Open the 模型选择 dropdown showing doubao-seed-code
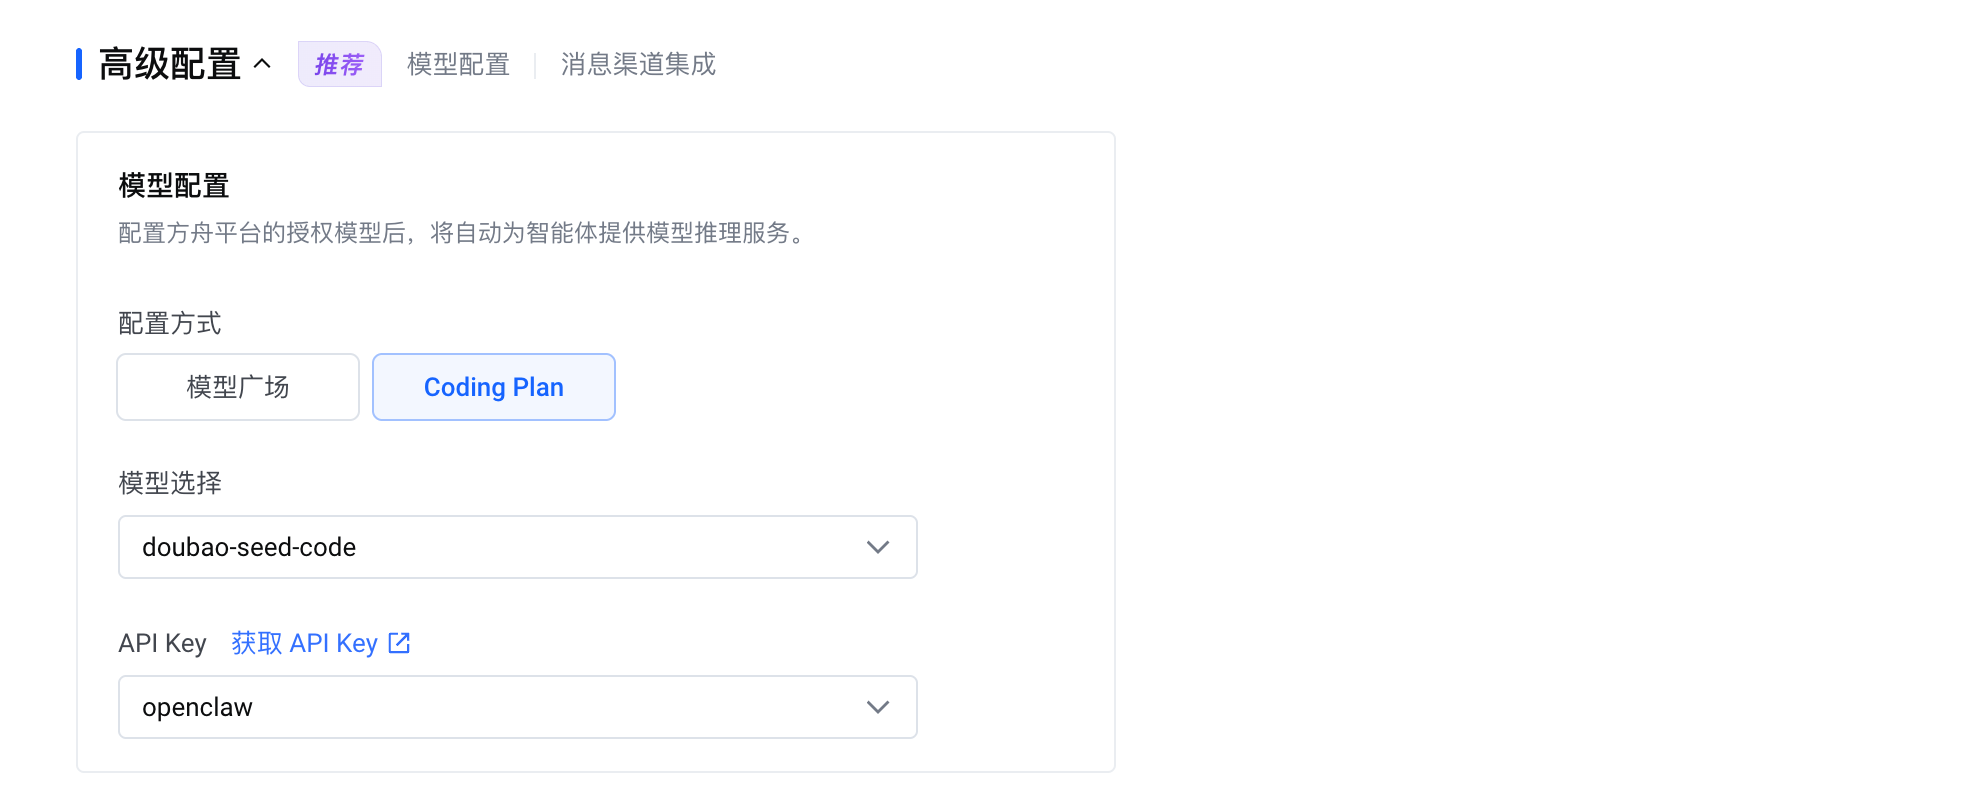1964x799 pixels. pyautogui.click(x=517, y=547)
